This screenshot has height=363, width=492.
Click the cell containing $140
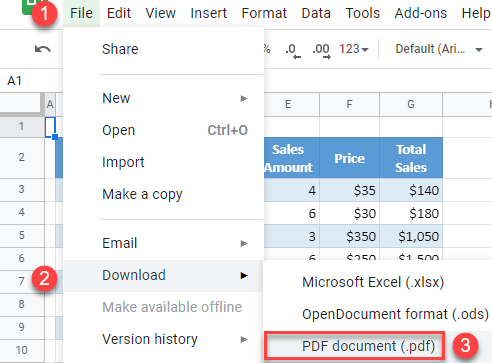coord(411,190)
